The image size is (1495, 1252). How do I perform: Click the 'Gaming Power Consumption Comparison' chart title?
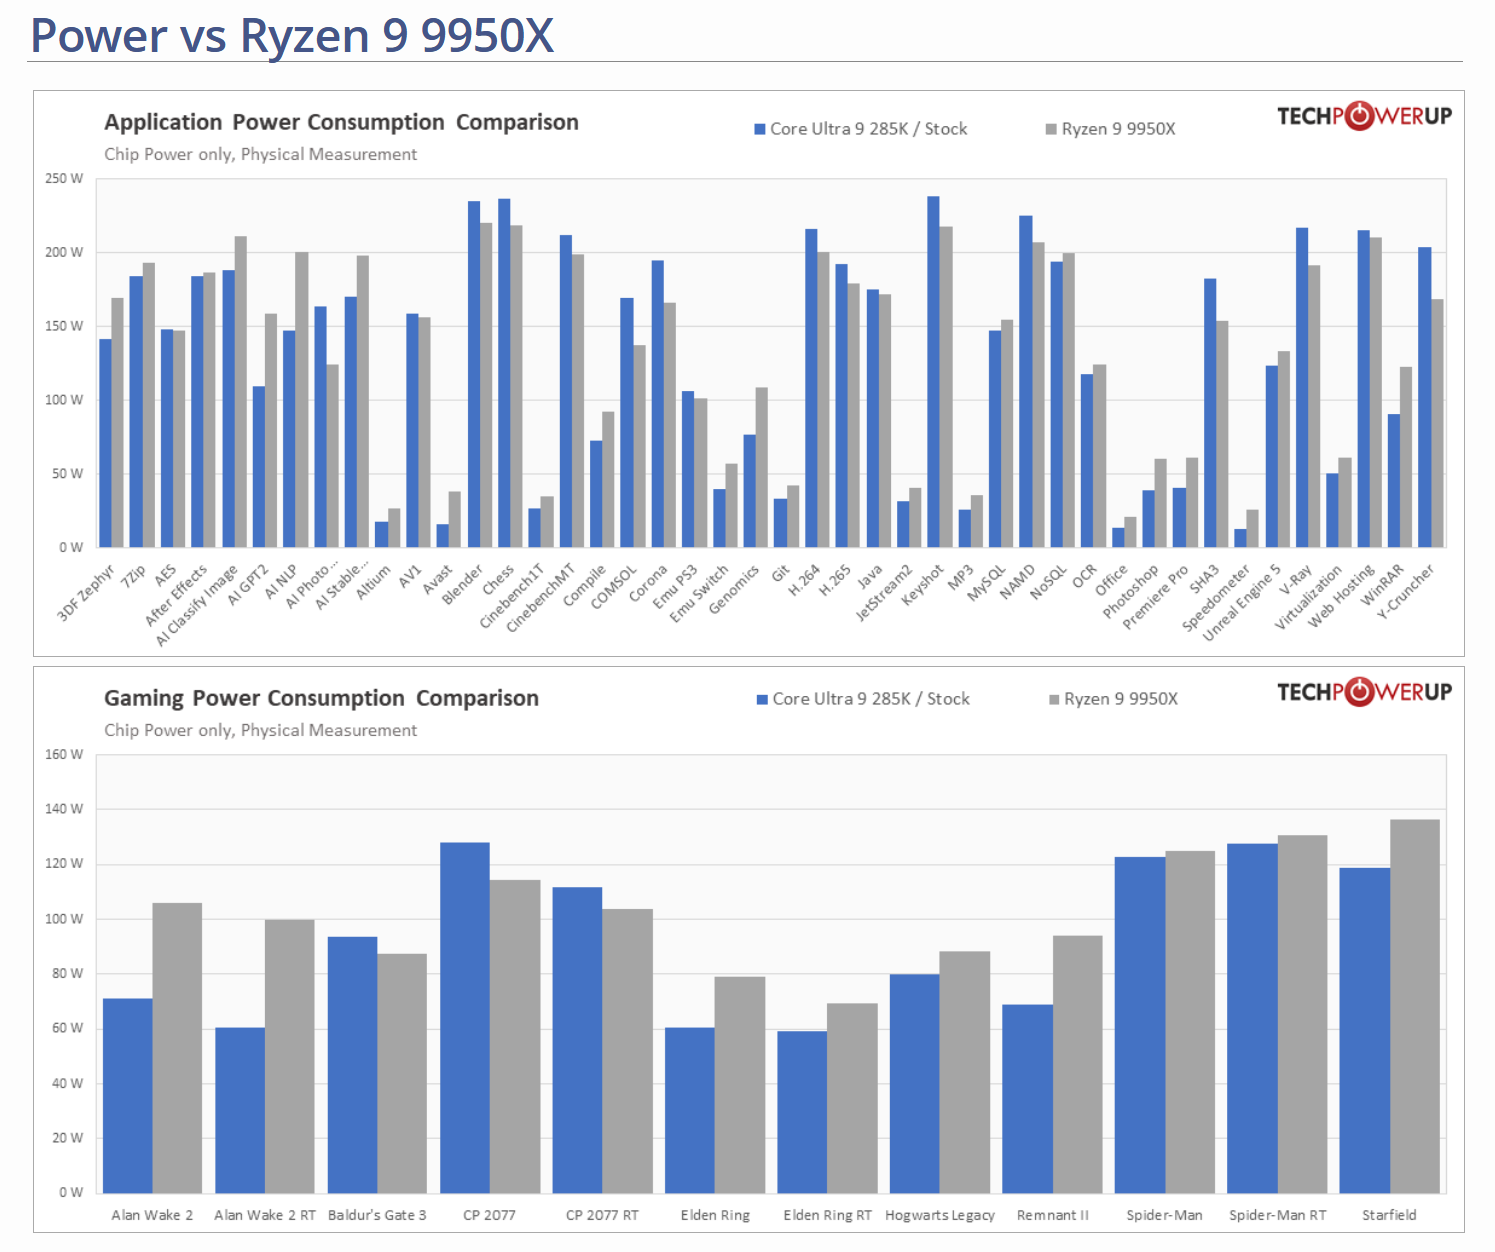pos(321,698)
